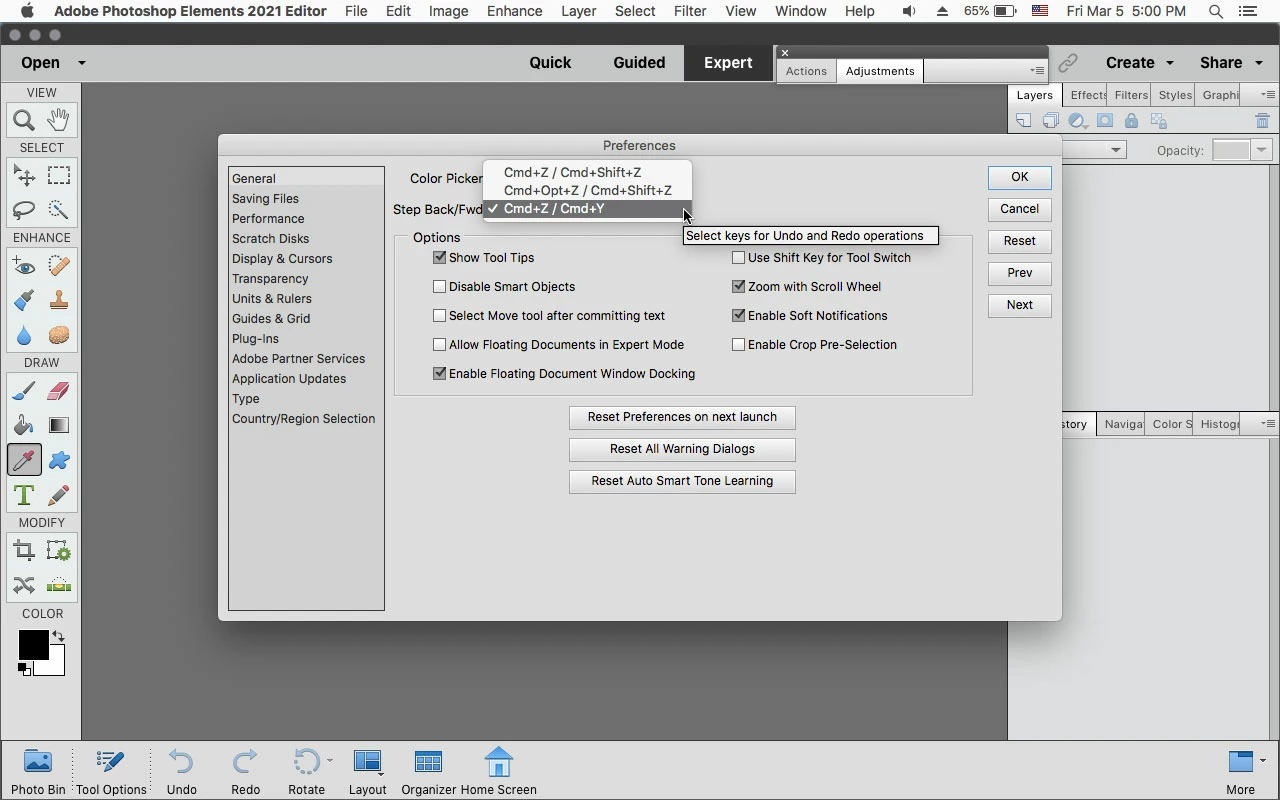
Task: Select the Color Picker eyedropper tool
Action: click(x=24, y=460)
